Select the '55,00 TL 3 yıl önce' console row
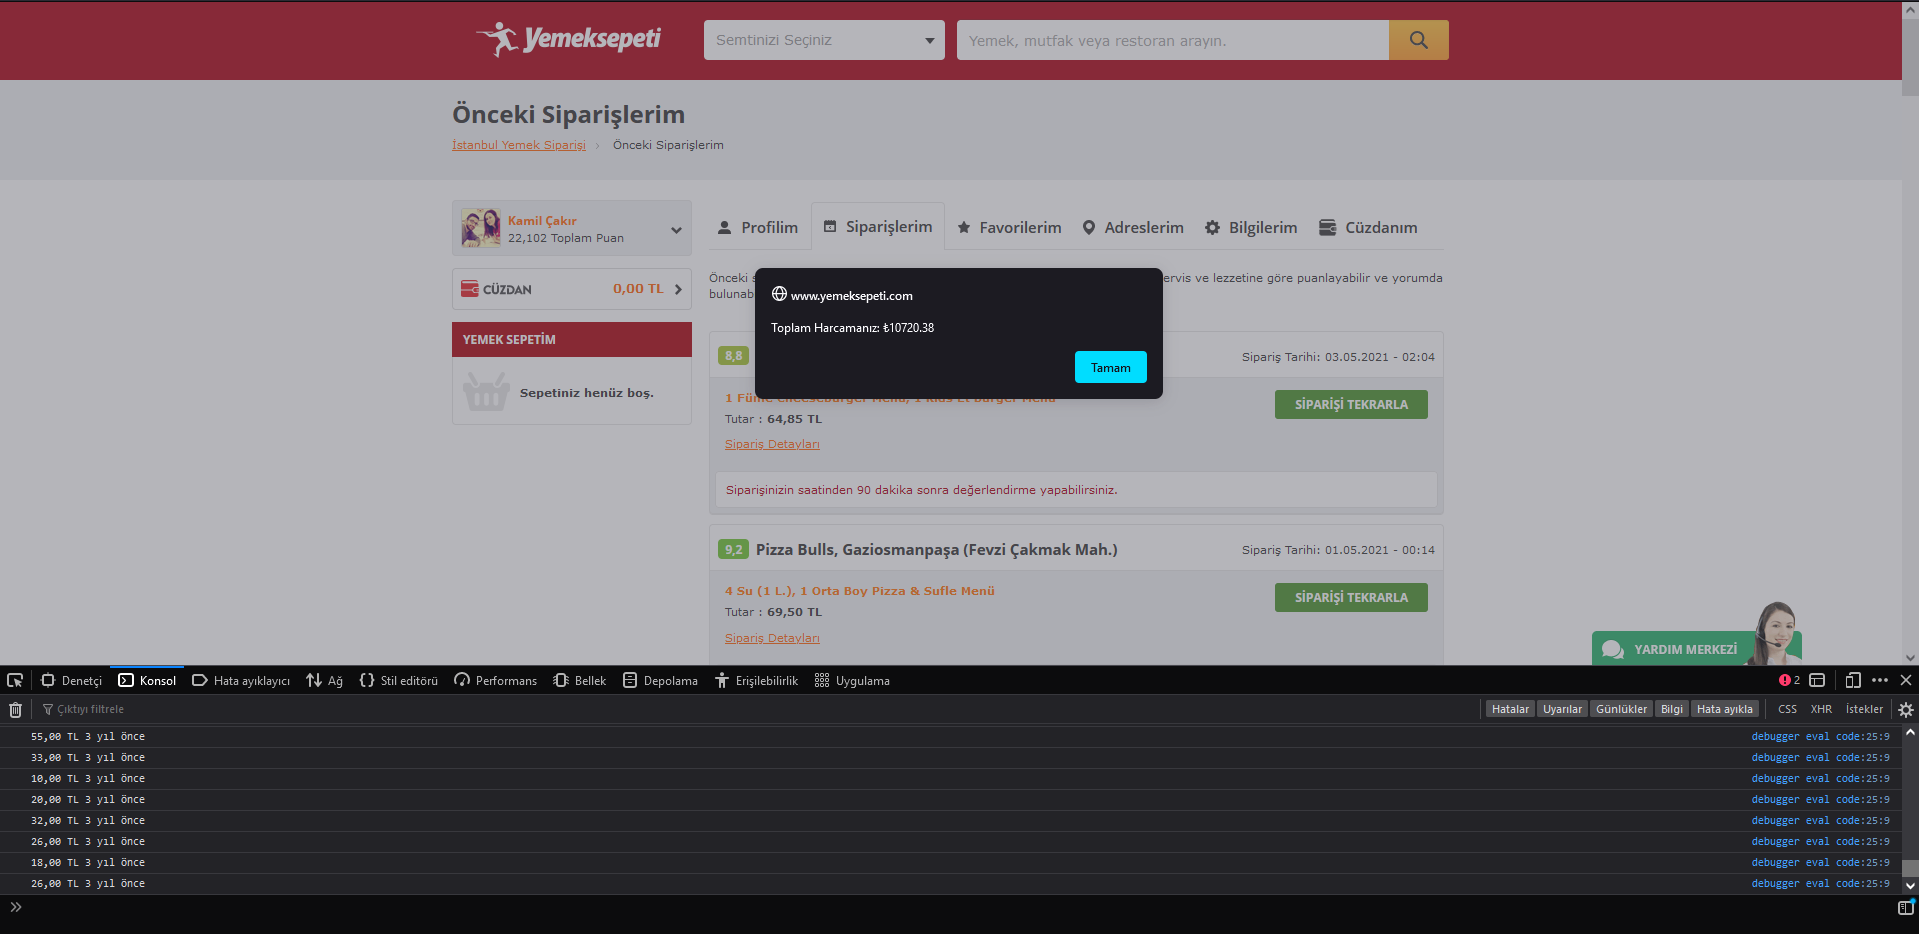The width and height of the screenshot is (1919, 934). coord(951,737)
